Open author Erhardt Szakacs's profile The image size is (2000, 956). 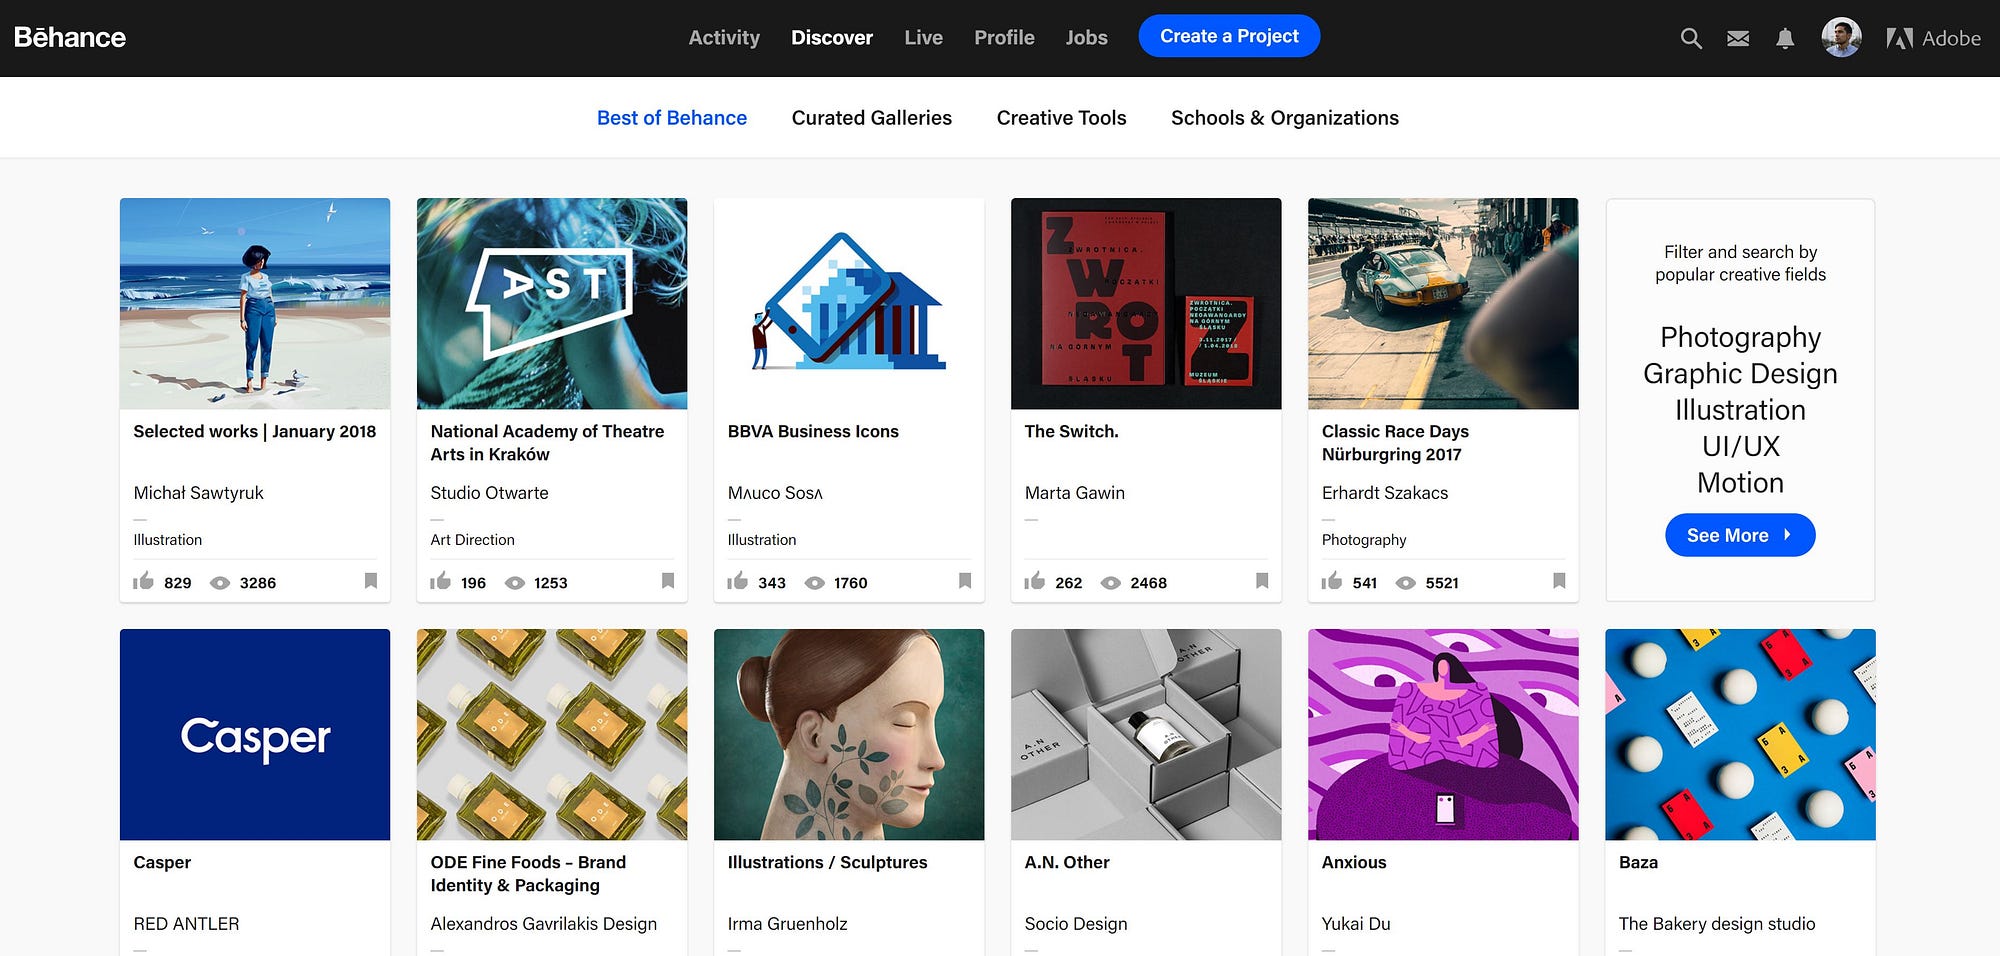coord(1384,493)
